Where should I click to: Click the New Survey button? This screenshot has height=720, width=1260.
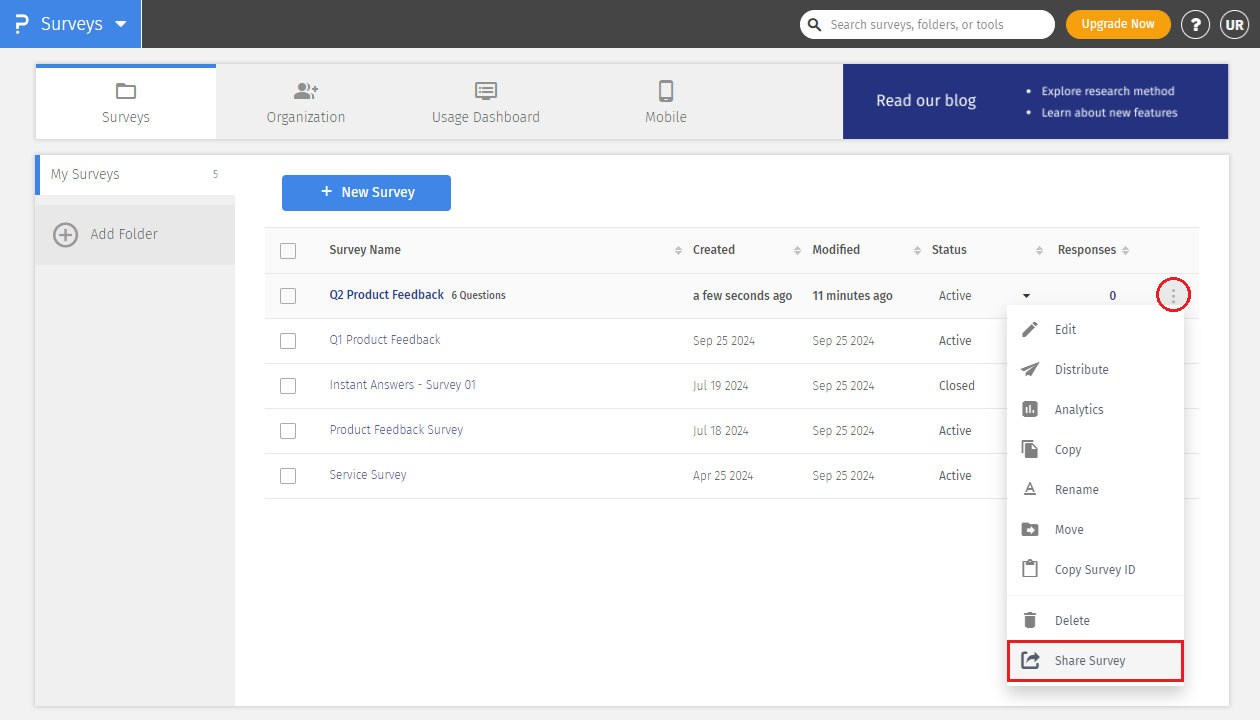(366, 193)
